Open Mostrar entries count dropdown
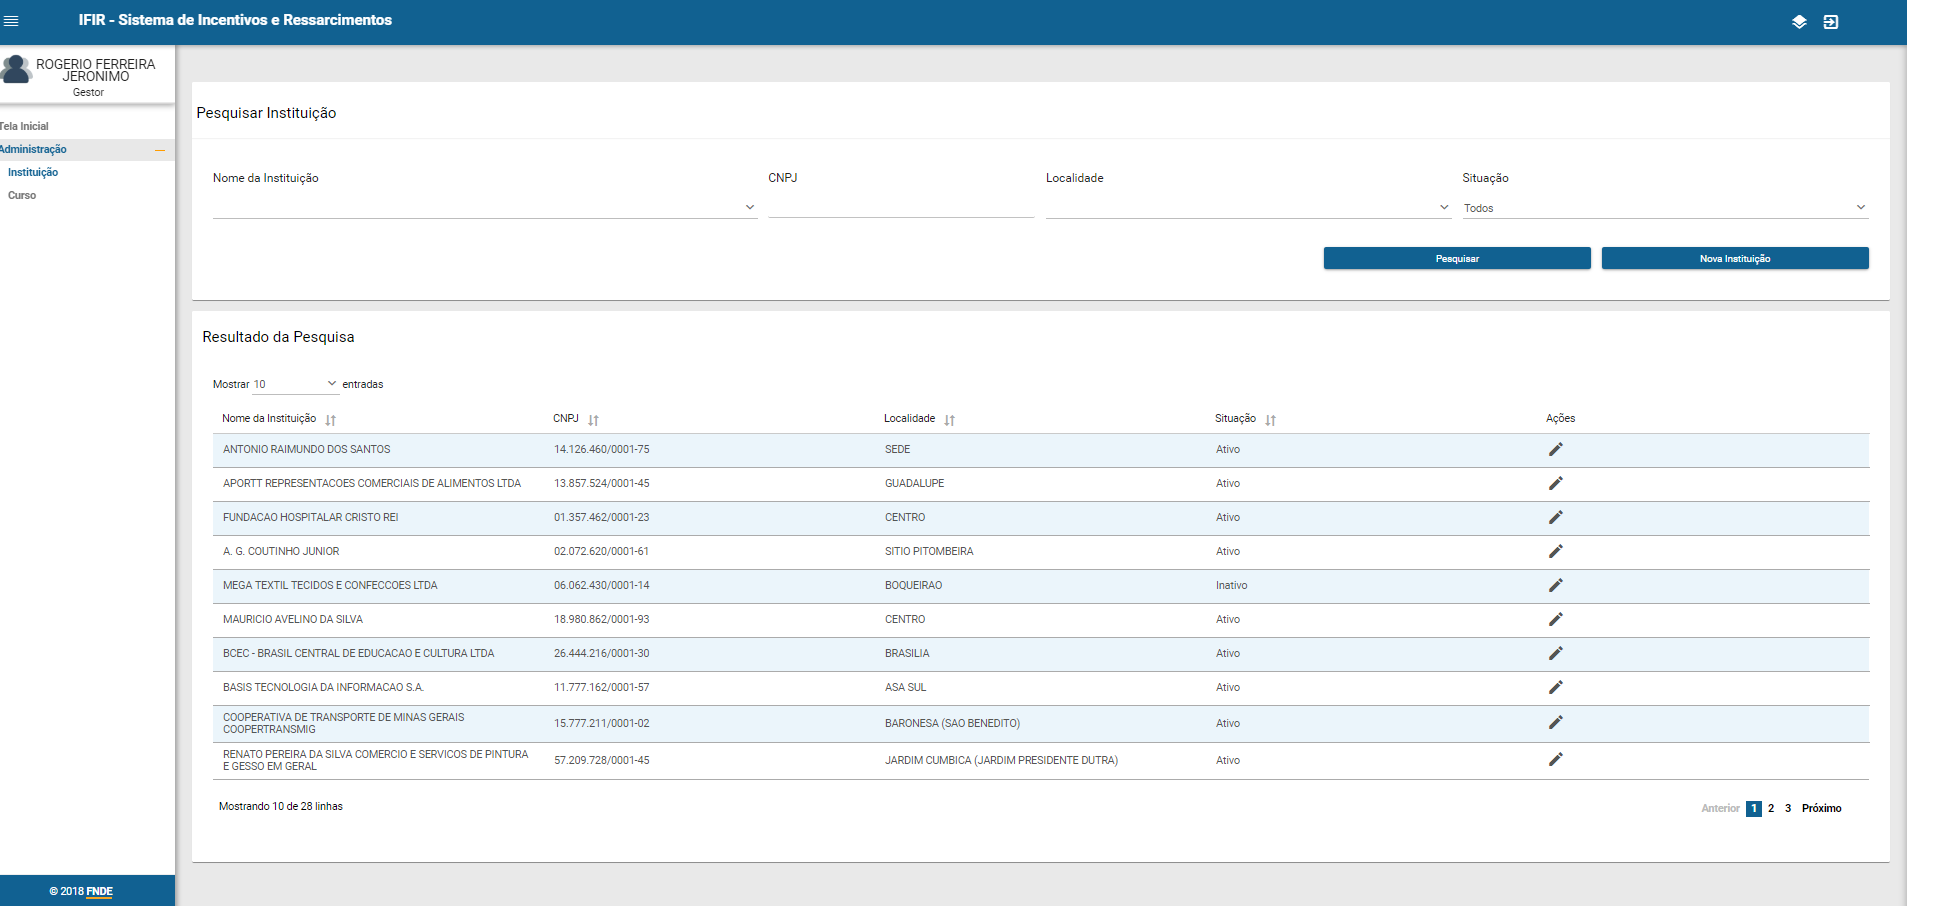The width and height of the screenshot is (1940, 906). pos(295,384)
